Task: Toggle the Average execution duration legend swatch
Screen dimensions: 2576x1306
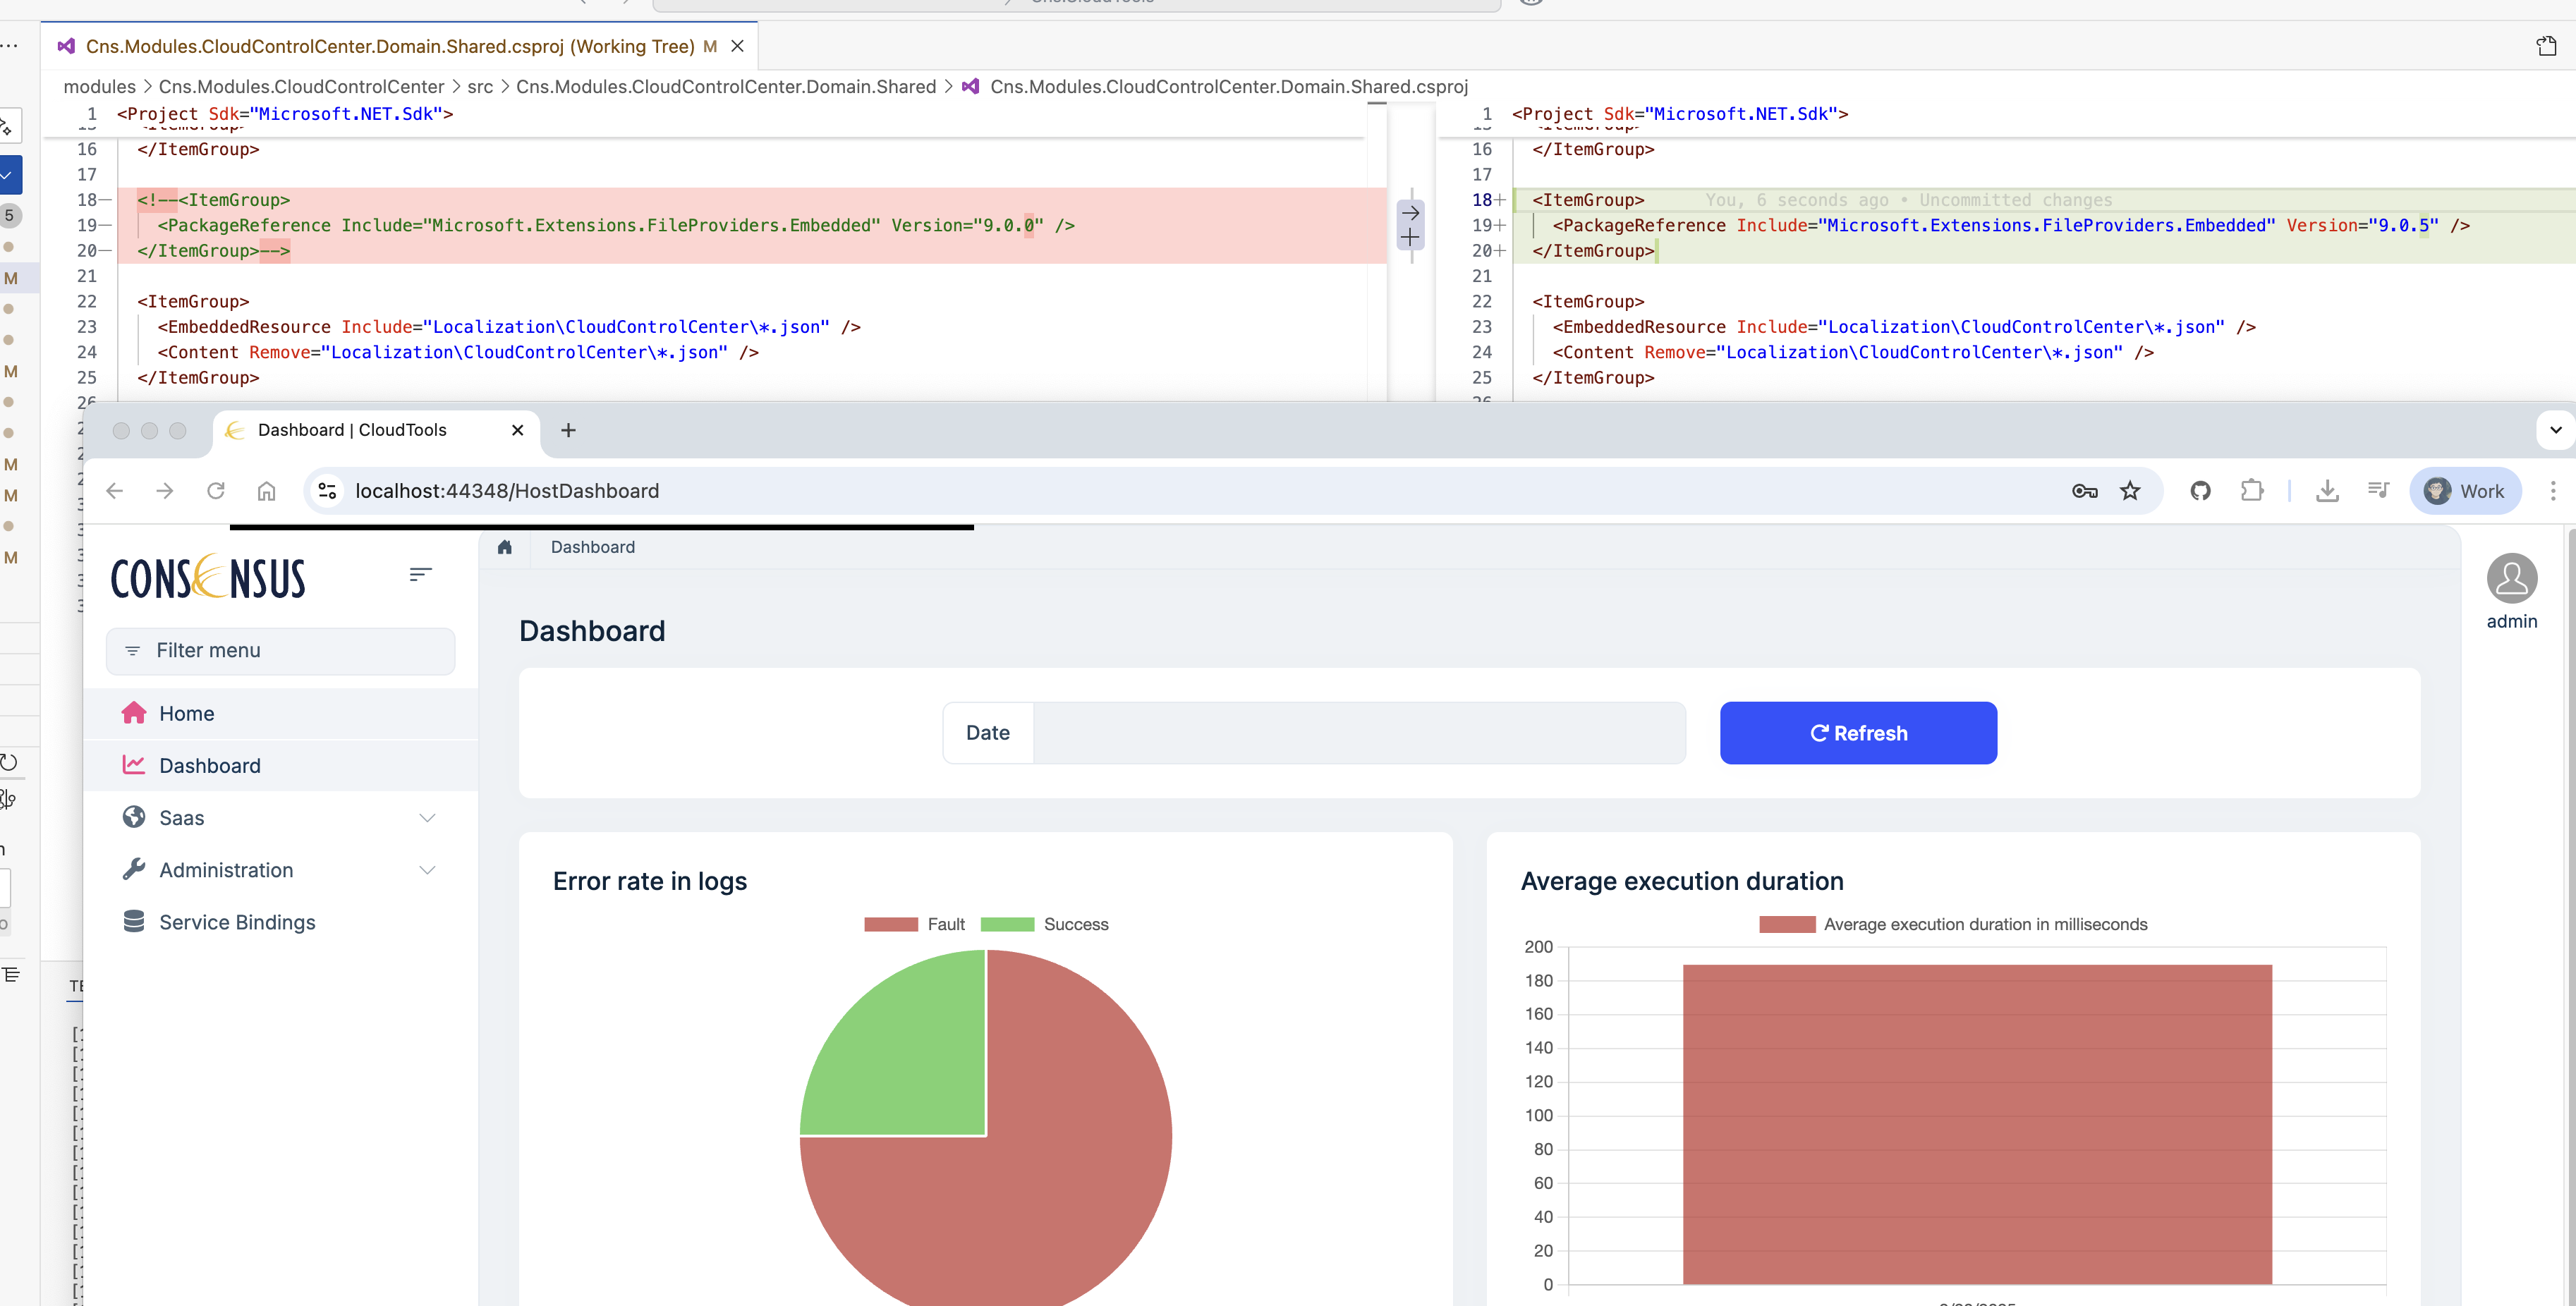Action: [1787, 925]
